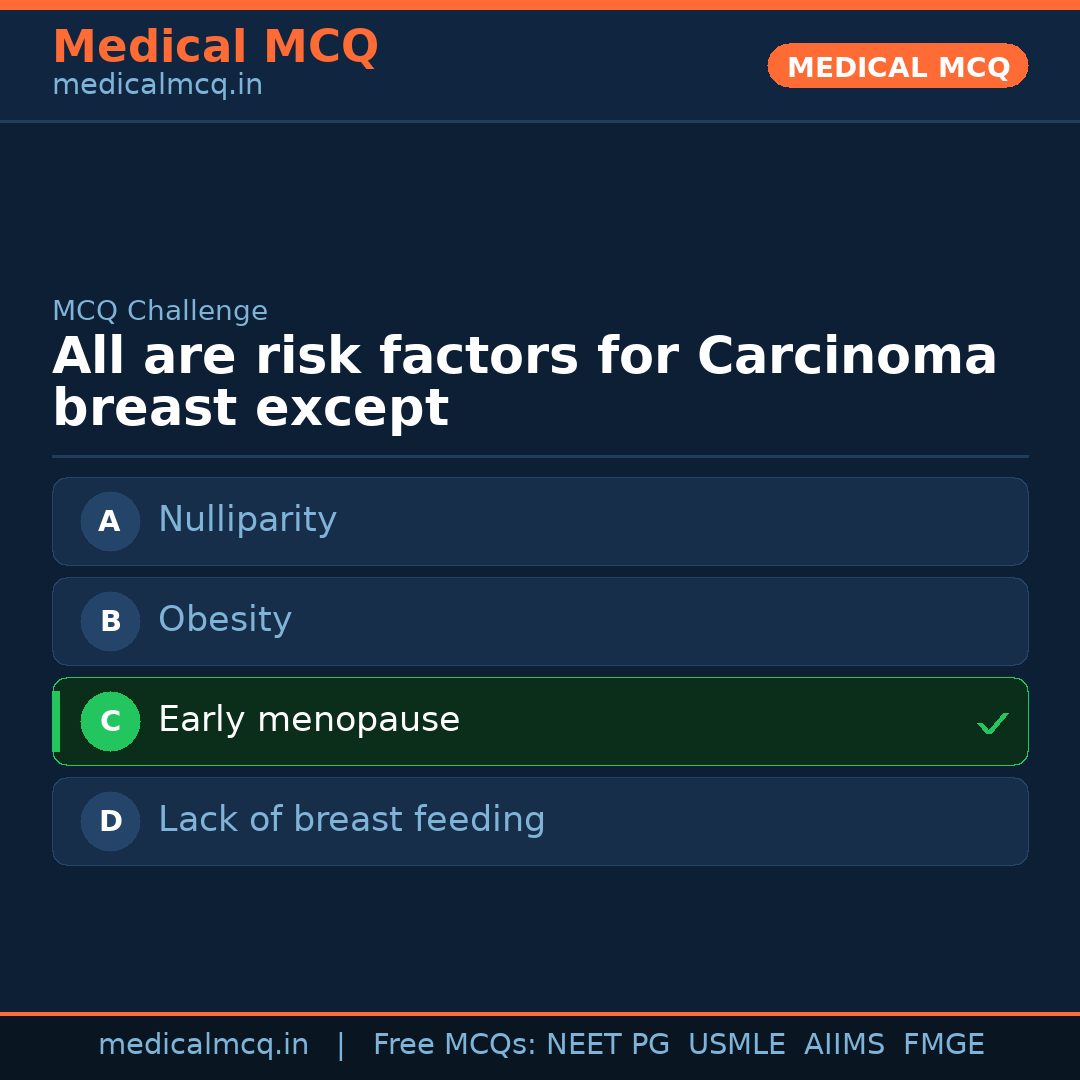Click the letter B circle icon
Viewport: 1080px width, 1080px height.
(110, 621)
